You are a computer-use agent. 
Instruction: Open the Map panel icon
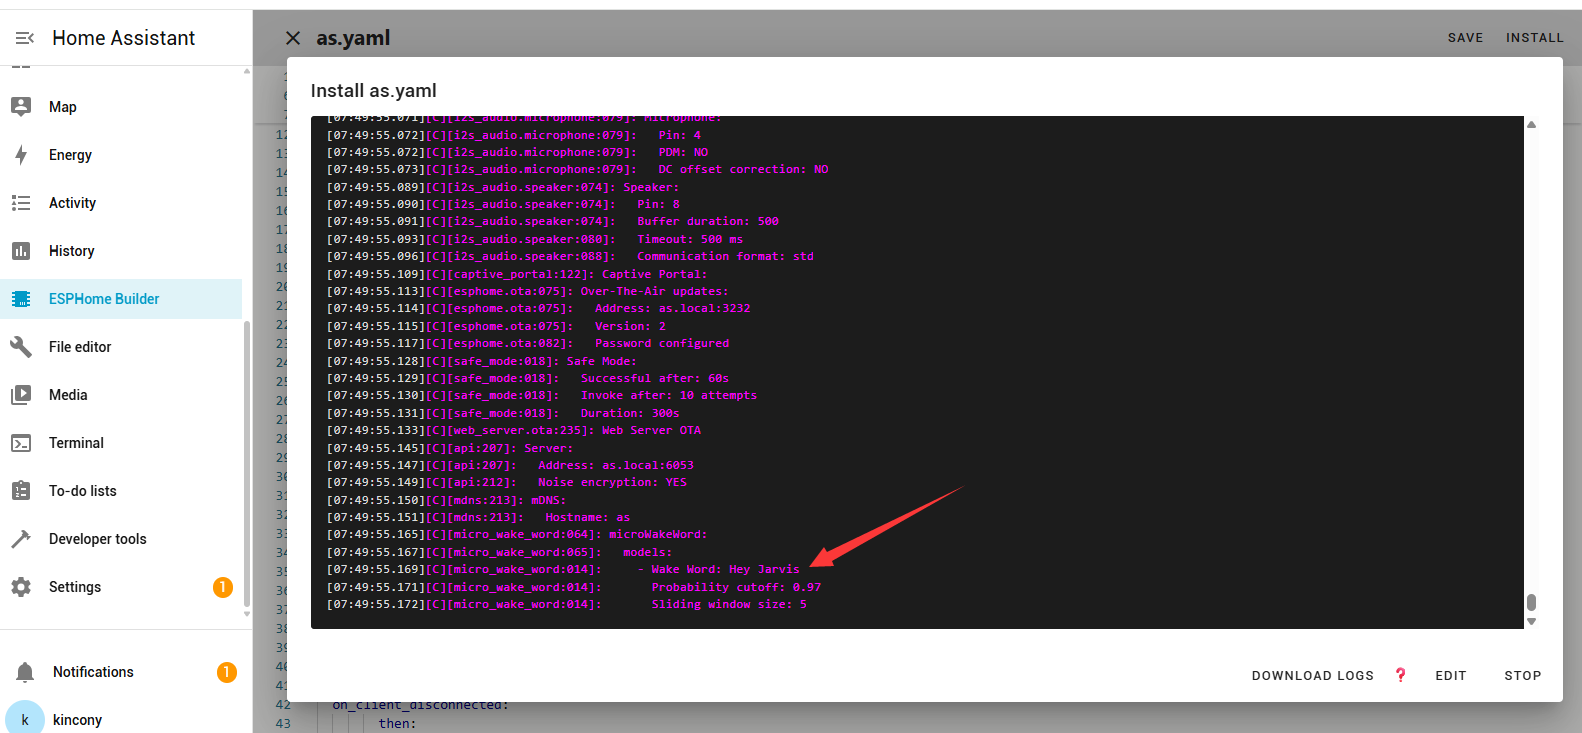pos(21,107)
